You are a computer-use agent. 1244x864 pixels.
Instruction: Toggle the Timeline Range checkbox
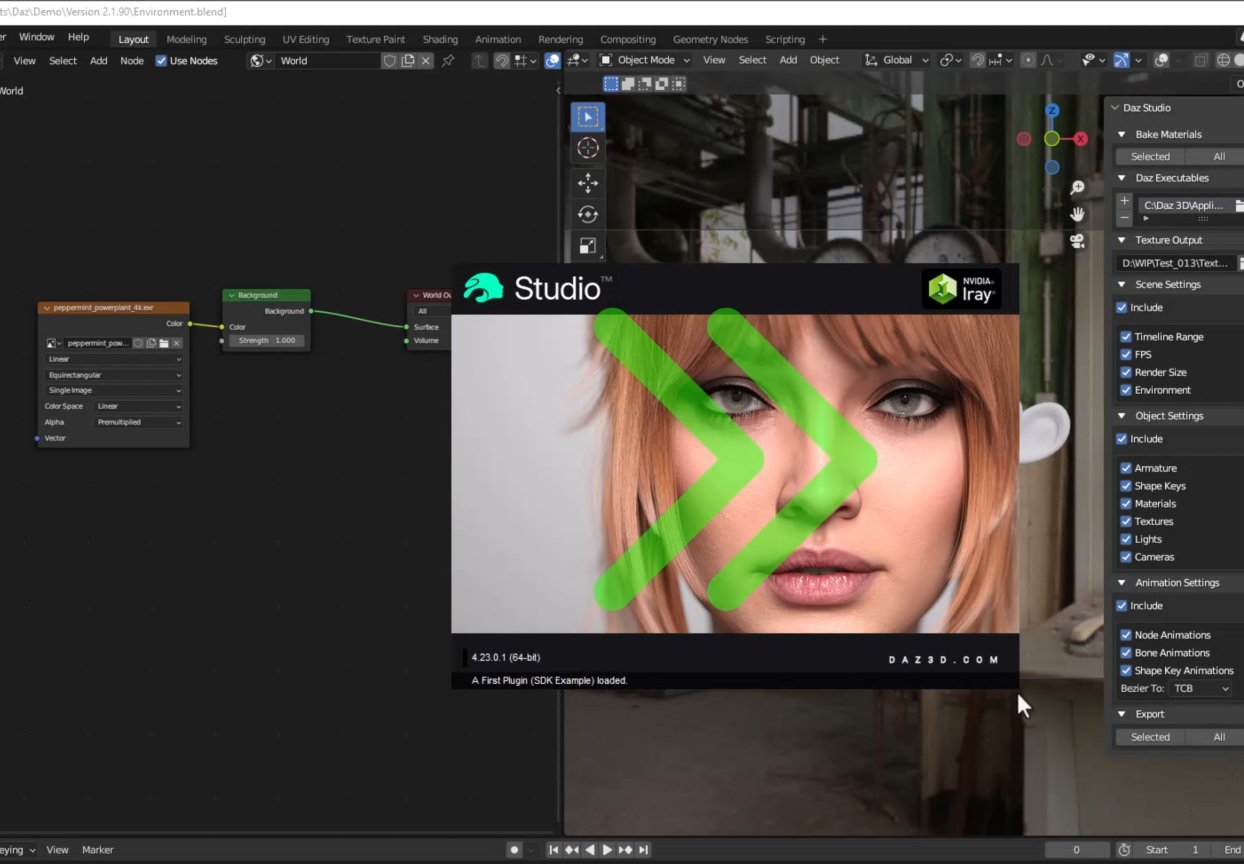pos(1126,337)
